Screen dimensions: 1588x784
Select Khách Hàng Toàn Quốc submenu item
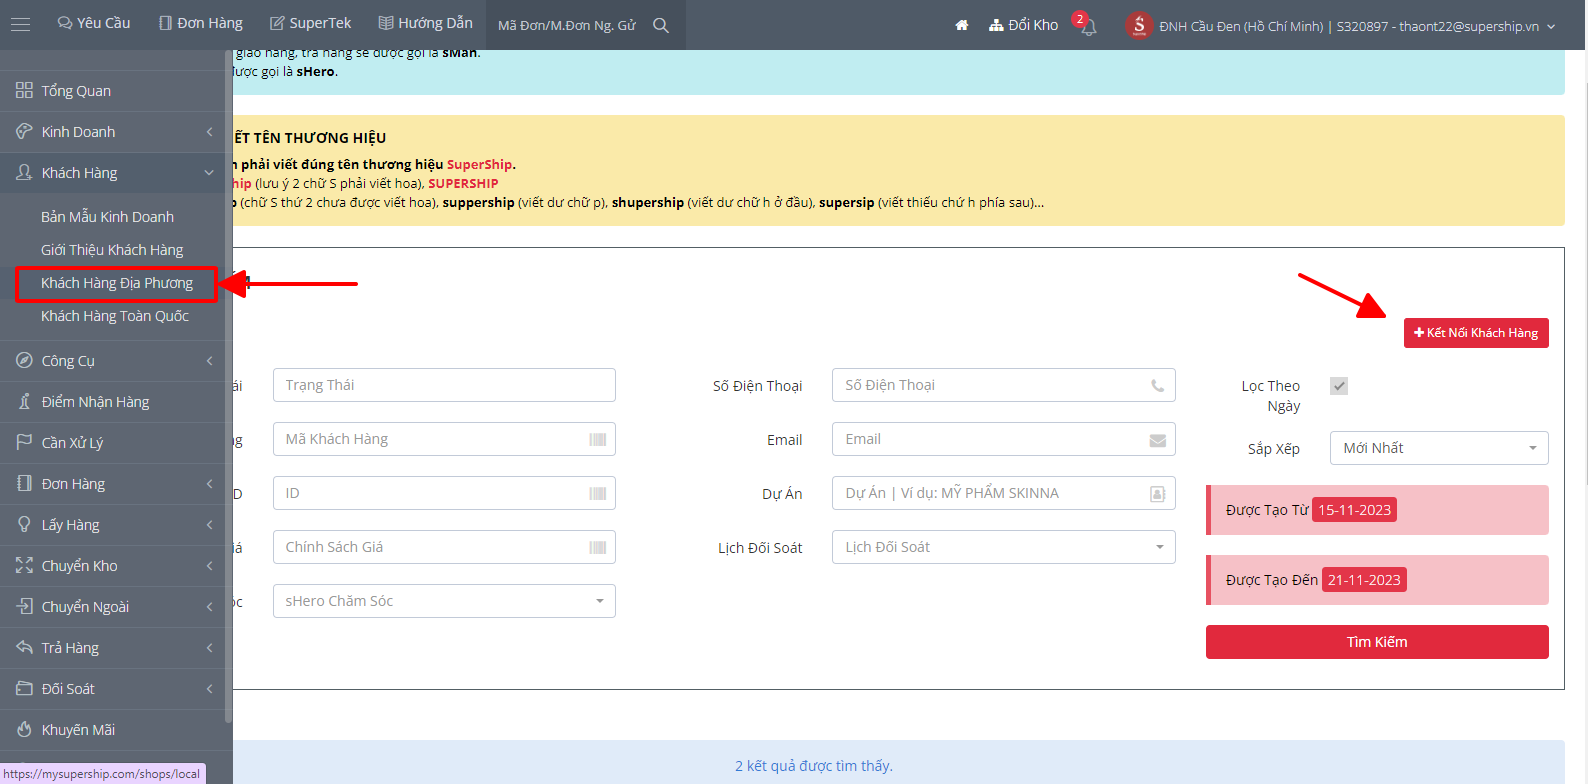[x=115, y=316]
